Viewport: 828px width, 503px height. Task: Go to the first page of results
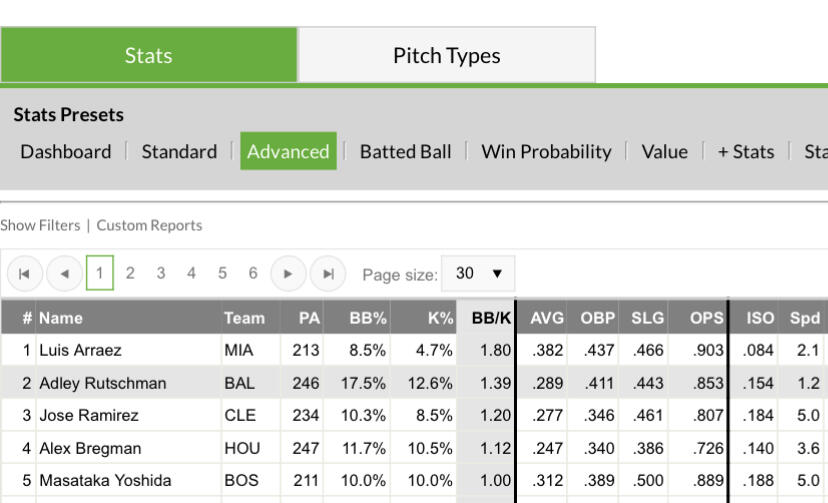click(x=24, y=273)
